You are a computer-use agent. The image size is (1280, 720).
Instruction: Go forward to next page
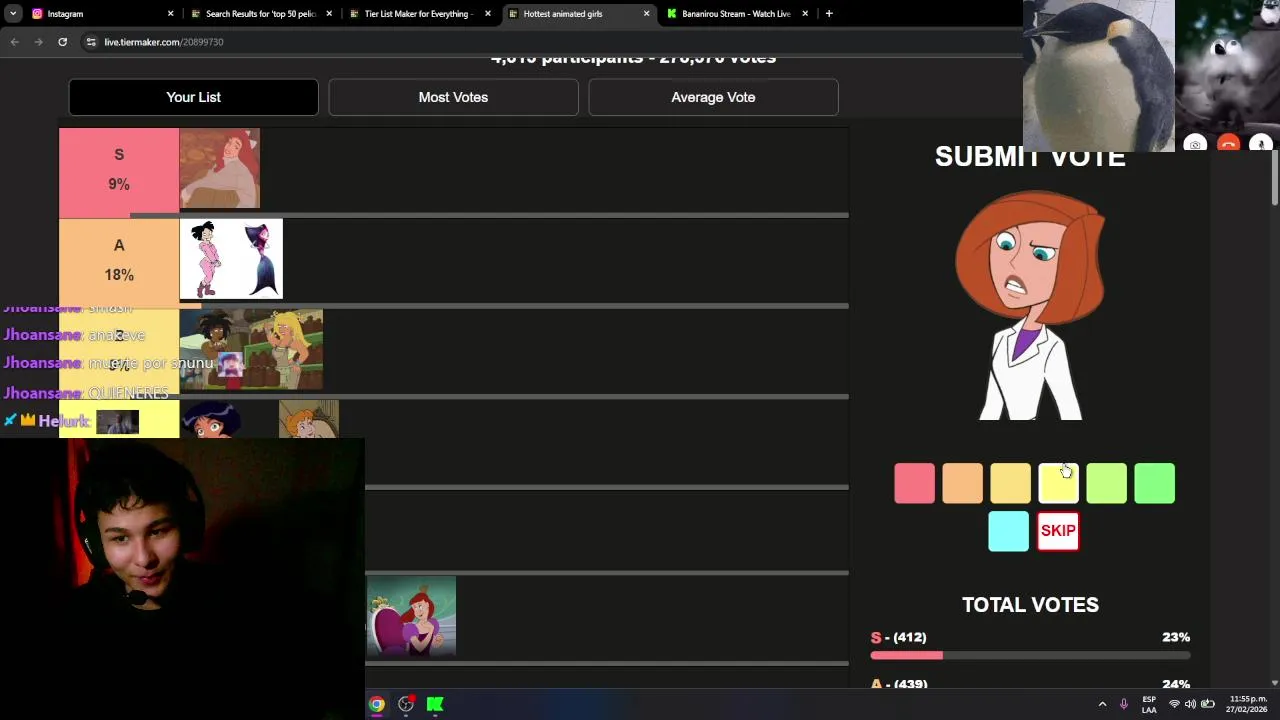[38, 42]
